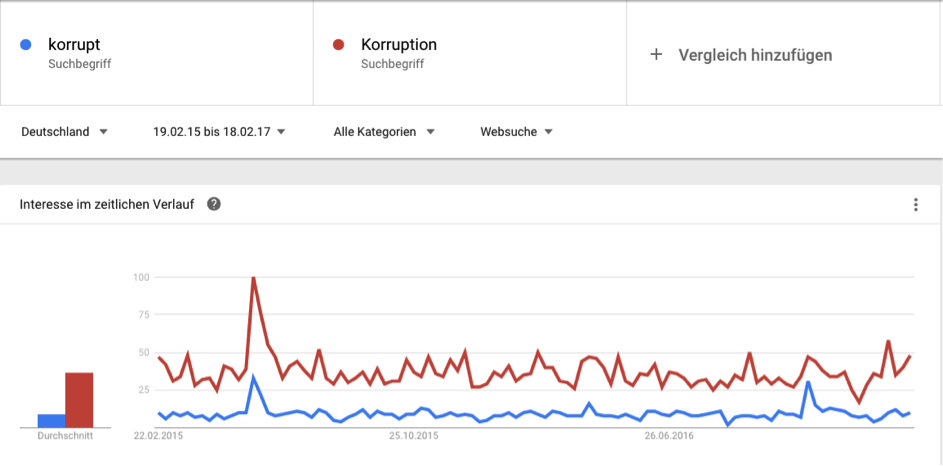The image size is (943, 466).
Task: Click the red dot next to Korruption
Action: point(339,45)
